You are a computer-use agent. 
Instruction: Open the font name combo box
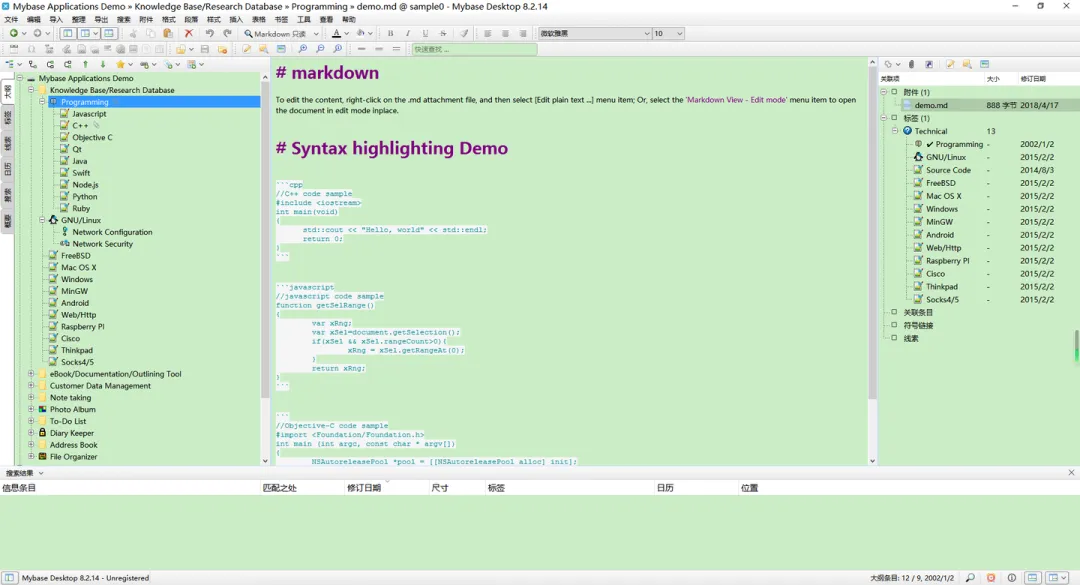tap(594, 33)
